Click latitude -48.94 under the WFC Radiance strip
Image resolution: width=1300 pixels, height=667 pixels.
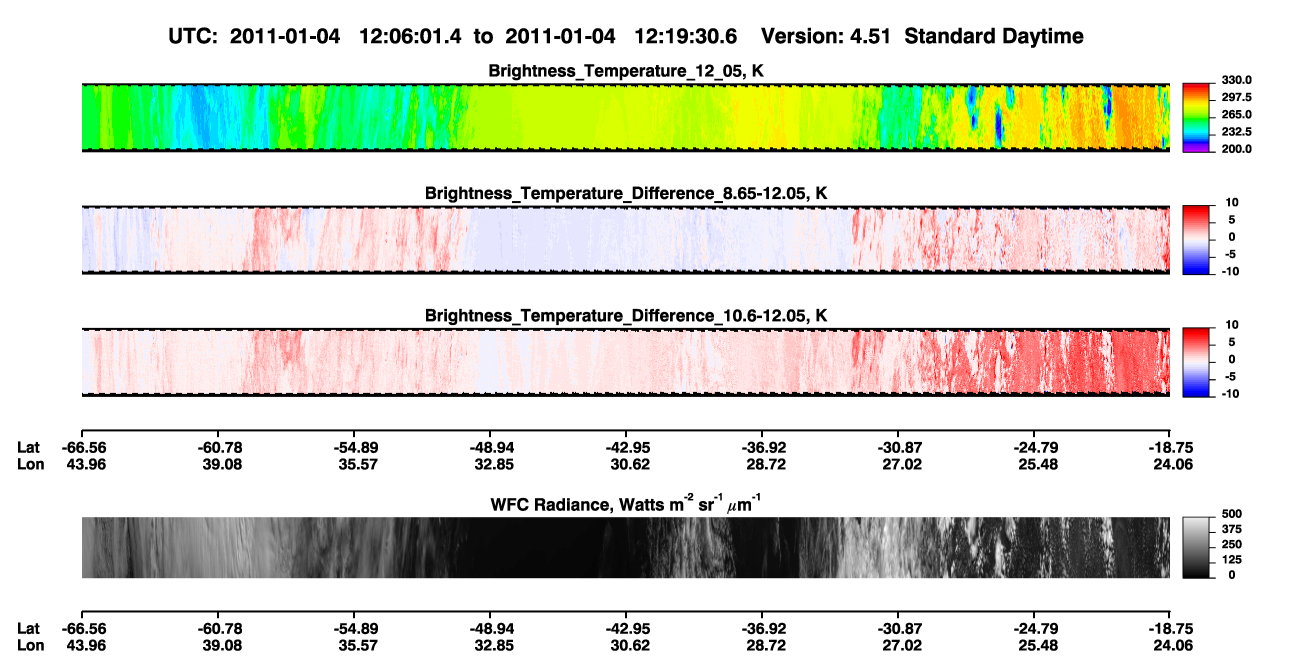coord(490,628)
